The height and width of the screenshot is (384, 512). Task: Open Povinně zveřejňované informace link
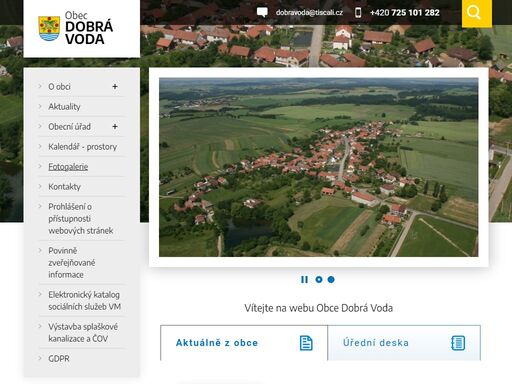coord(72,263)
